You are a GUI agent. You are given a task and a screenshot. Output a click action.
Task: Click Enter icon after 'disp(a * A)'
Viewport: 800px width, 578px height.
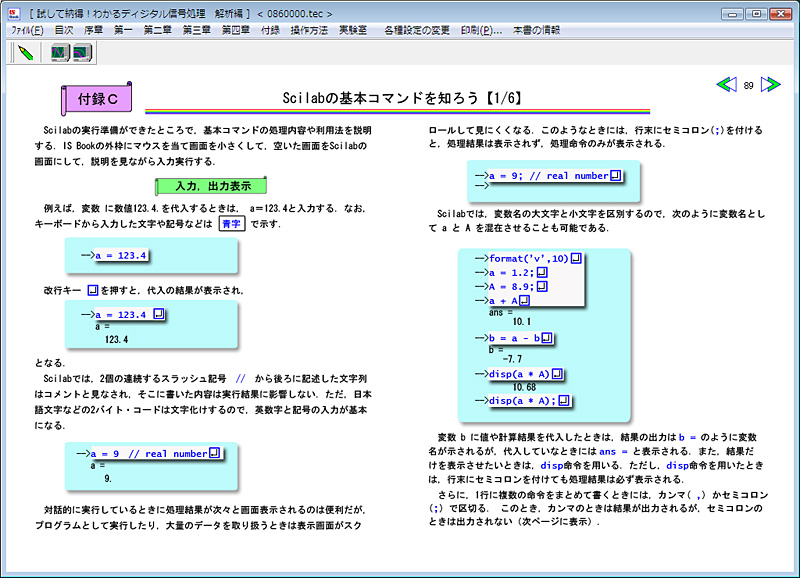pos(557,374)
